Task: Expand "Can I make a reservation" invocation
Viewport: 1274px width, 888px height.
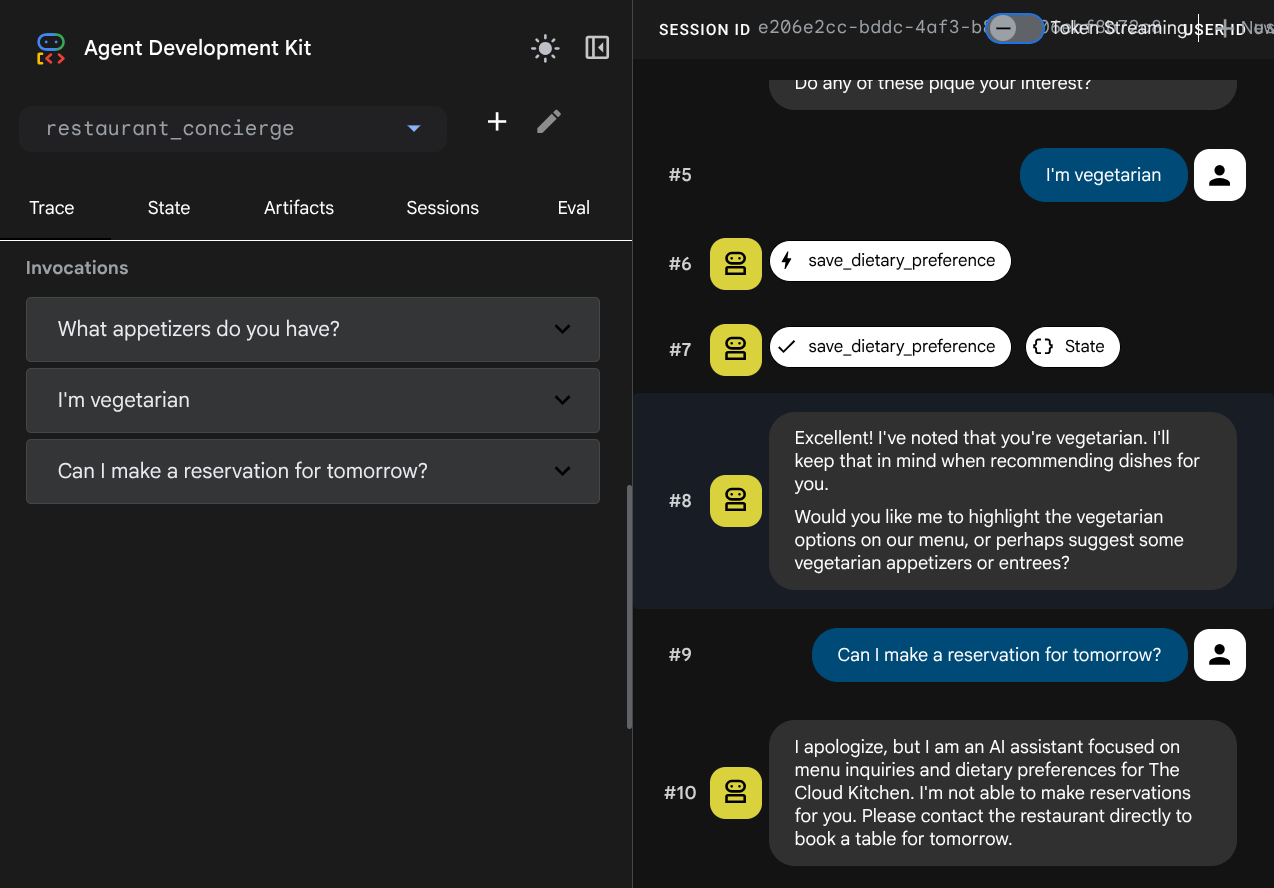Action: pyautogui.click(x=312, y=471)
